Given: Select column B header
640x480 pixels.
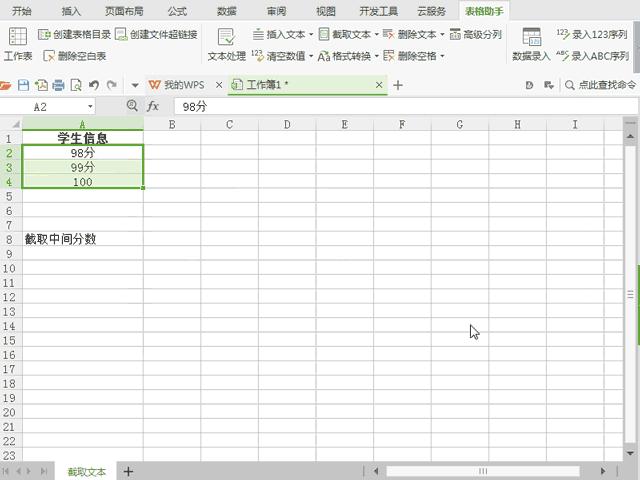Looking at the screenshot, I should 172,124.
